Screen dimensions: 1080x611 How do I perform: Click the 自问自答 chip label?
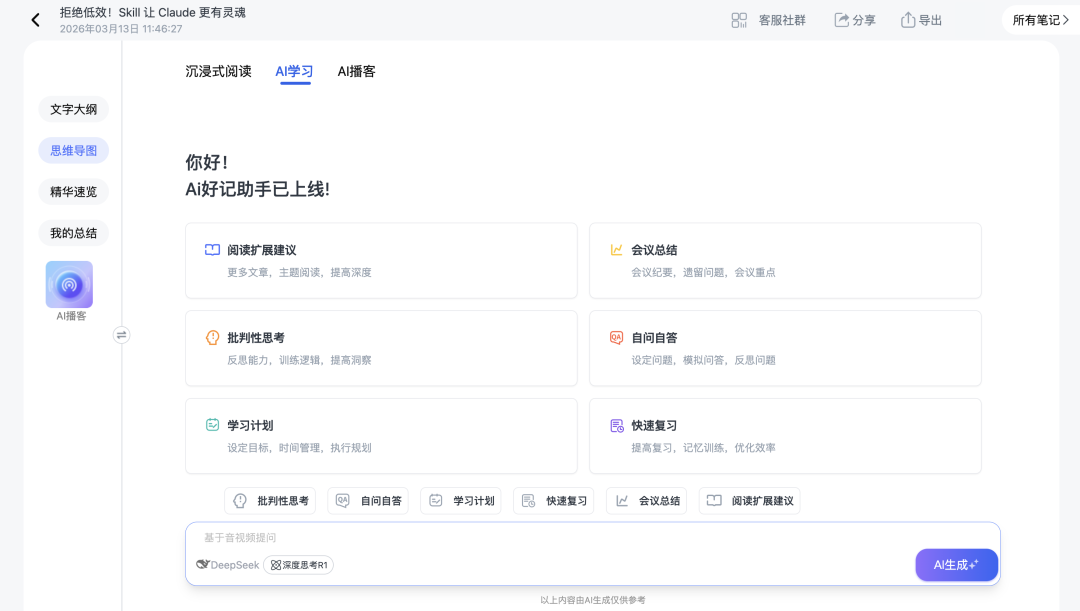381,501
